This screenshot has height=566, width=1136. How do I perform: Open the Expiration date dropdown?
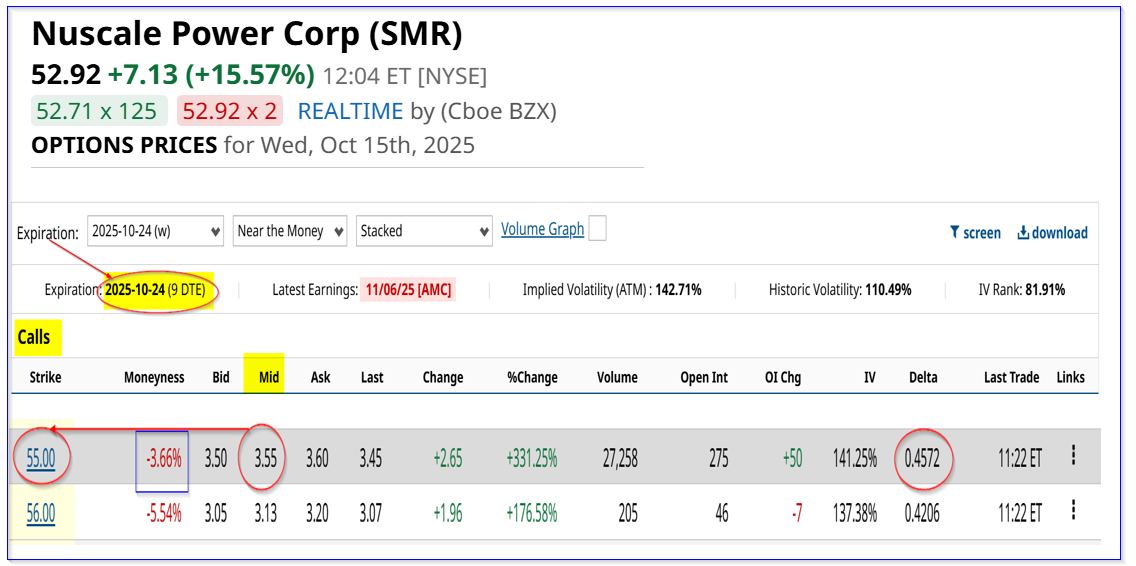[x=155, y=231]
